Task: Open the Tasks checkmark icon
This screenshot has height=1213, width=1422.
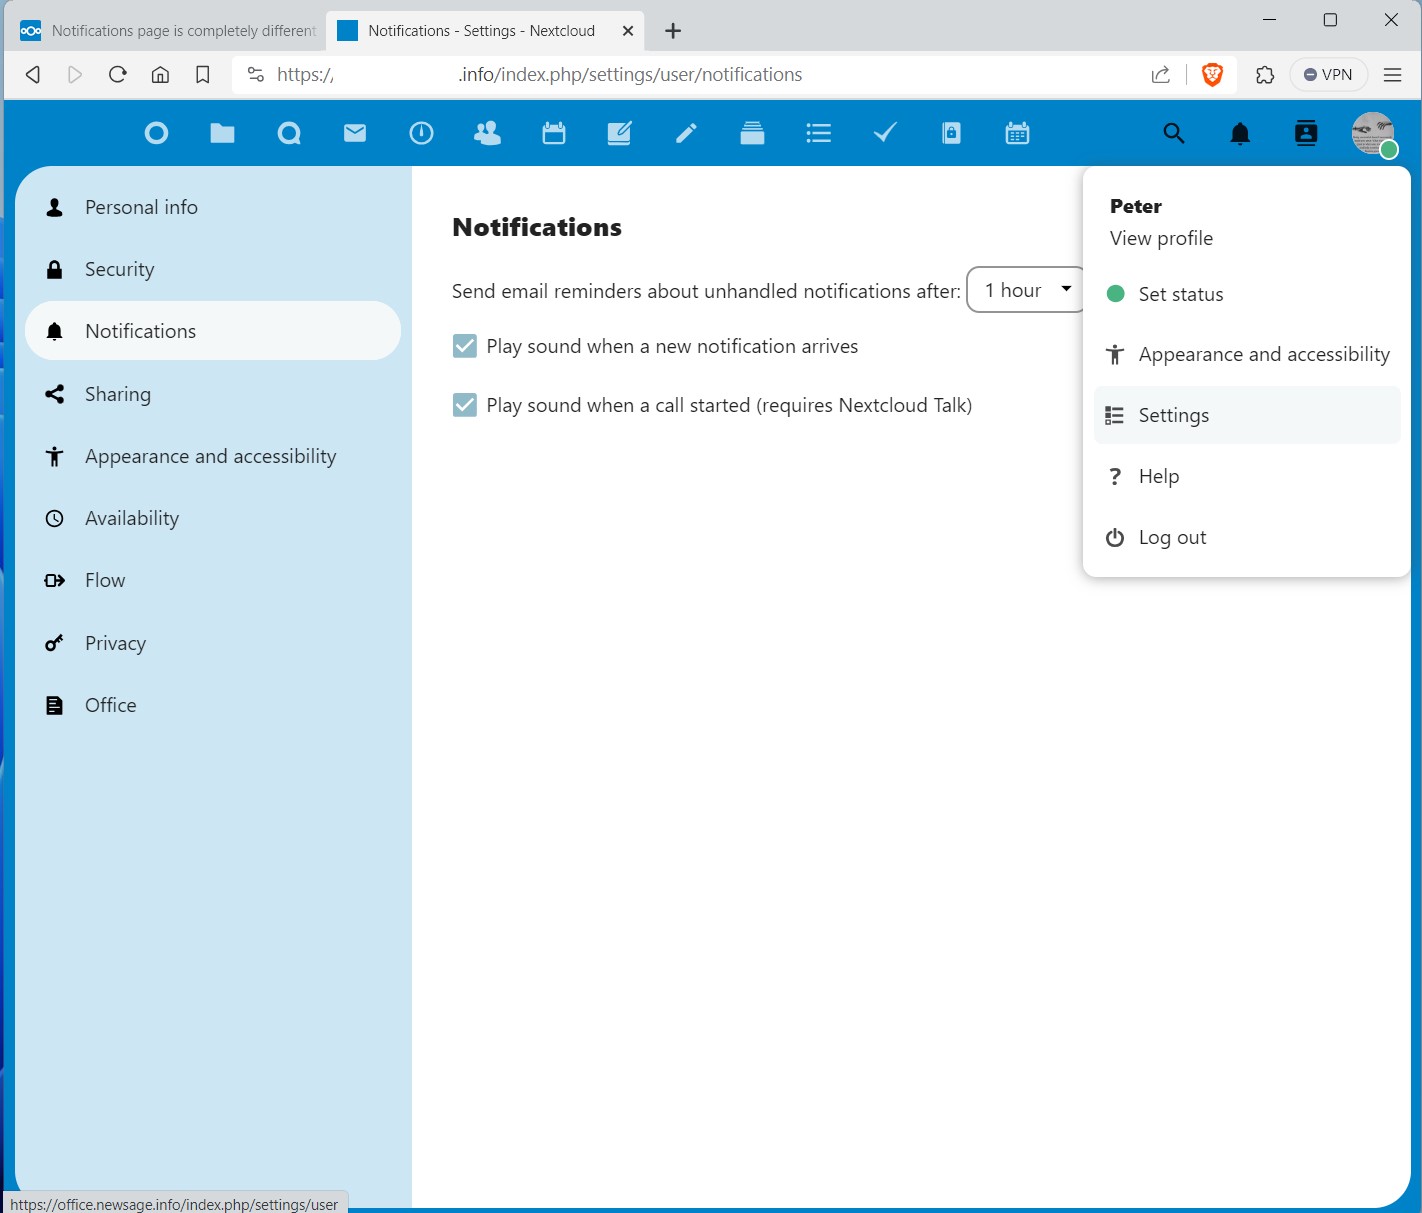Action: click(x=885, y=133)
